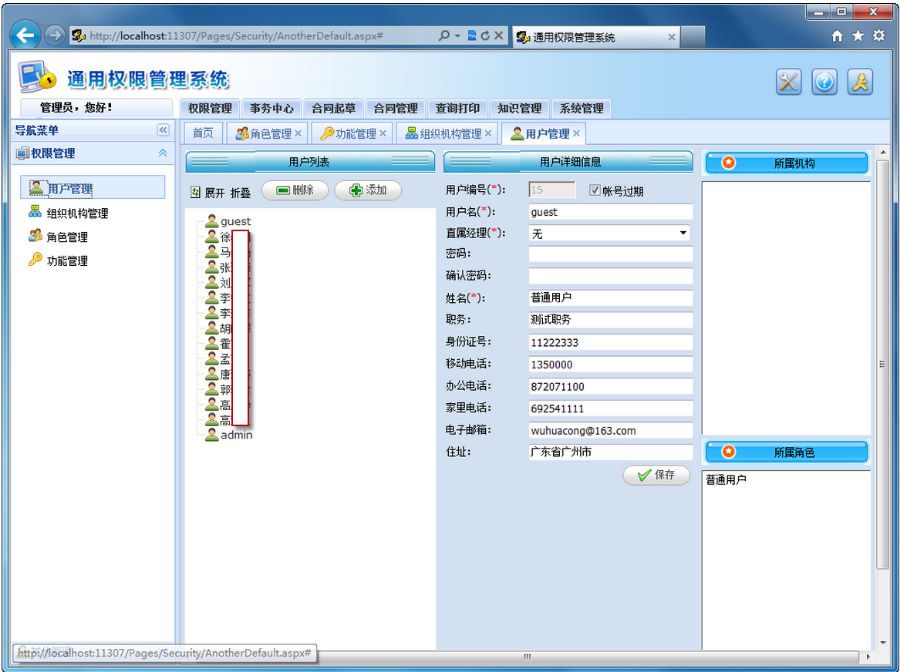Click the 添加 button

[x=368, y=190]
